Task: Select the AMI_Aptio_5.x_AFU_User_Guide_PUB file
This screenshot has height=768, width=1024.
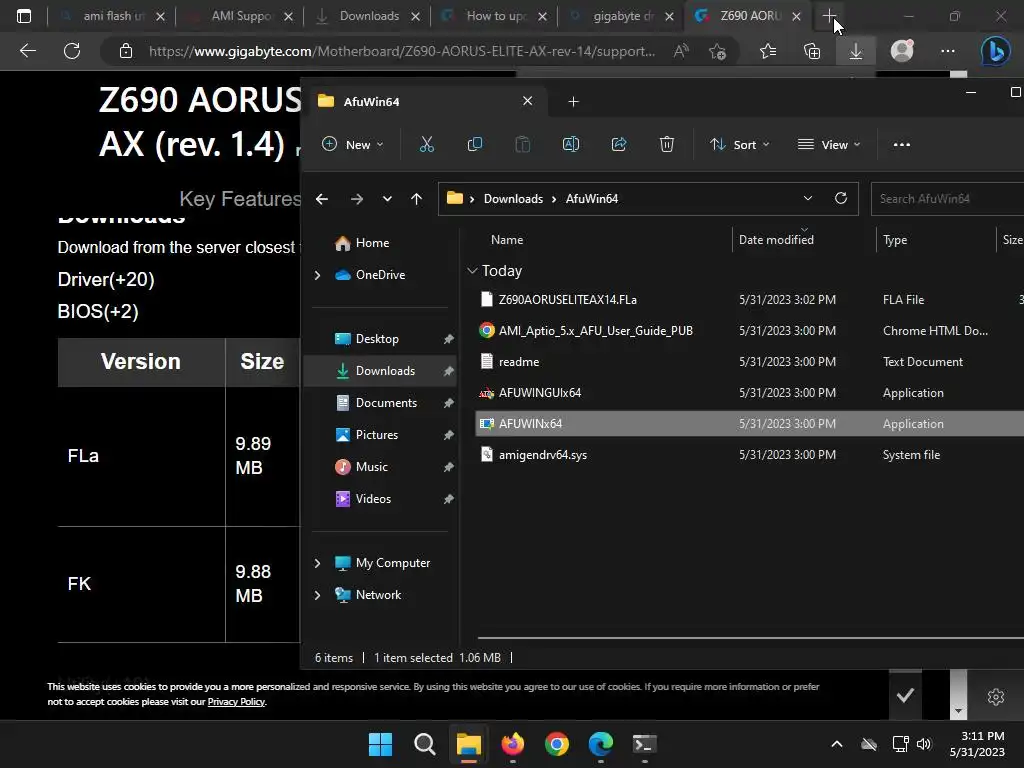Action: pyautogui.click(x=596, y=330)
